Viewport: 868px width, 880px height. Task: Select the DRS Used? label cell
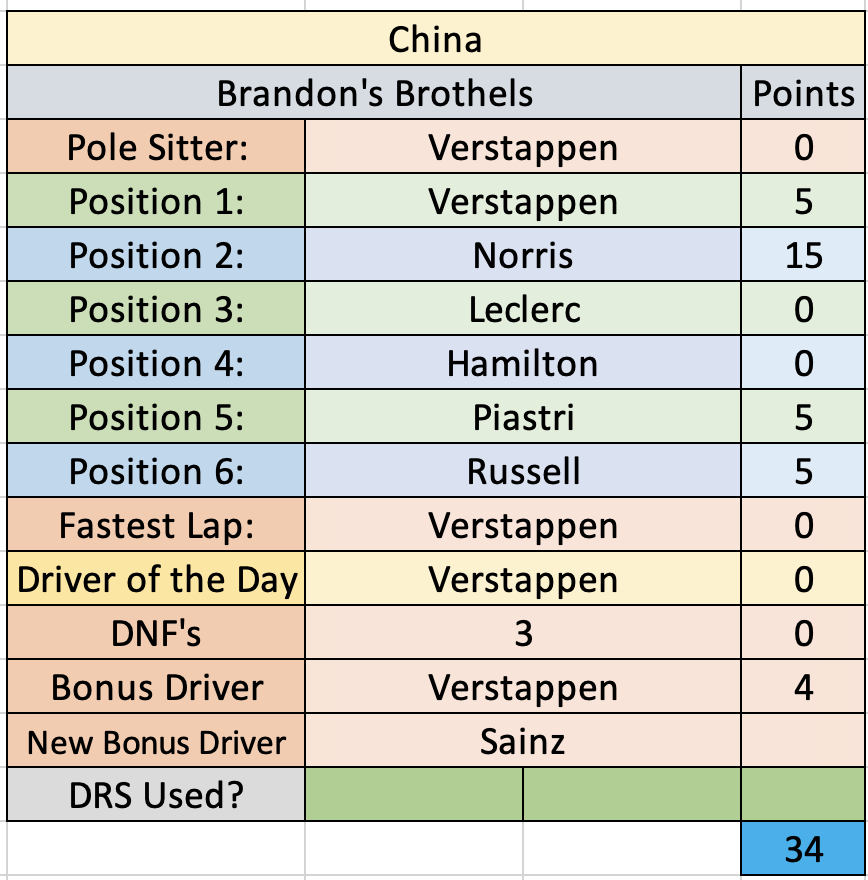coord(156,794)
